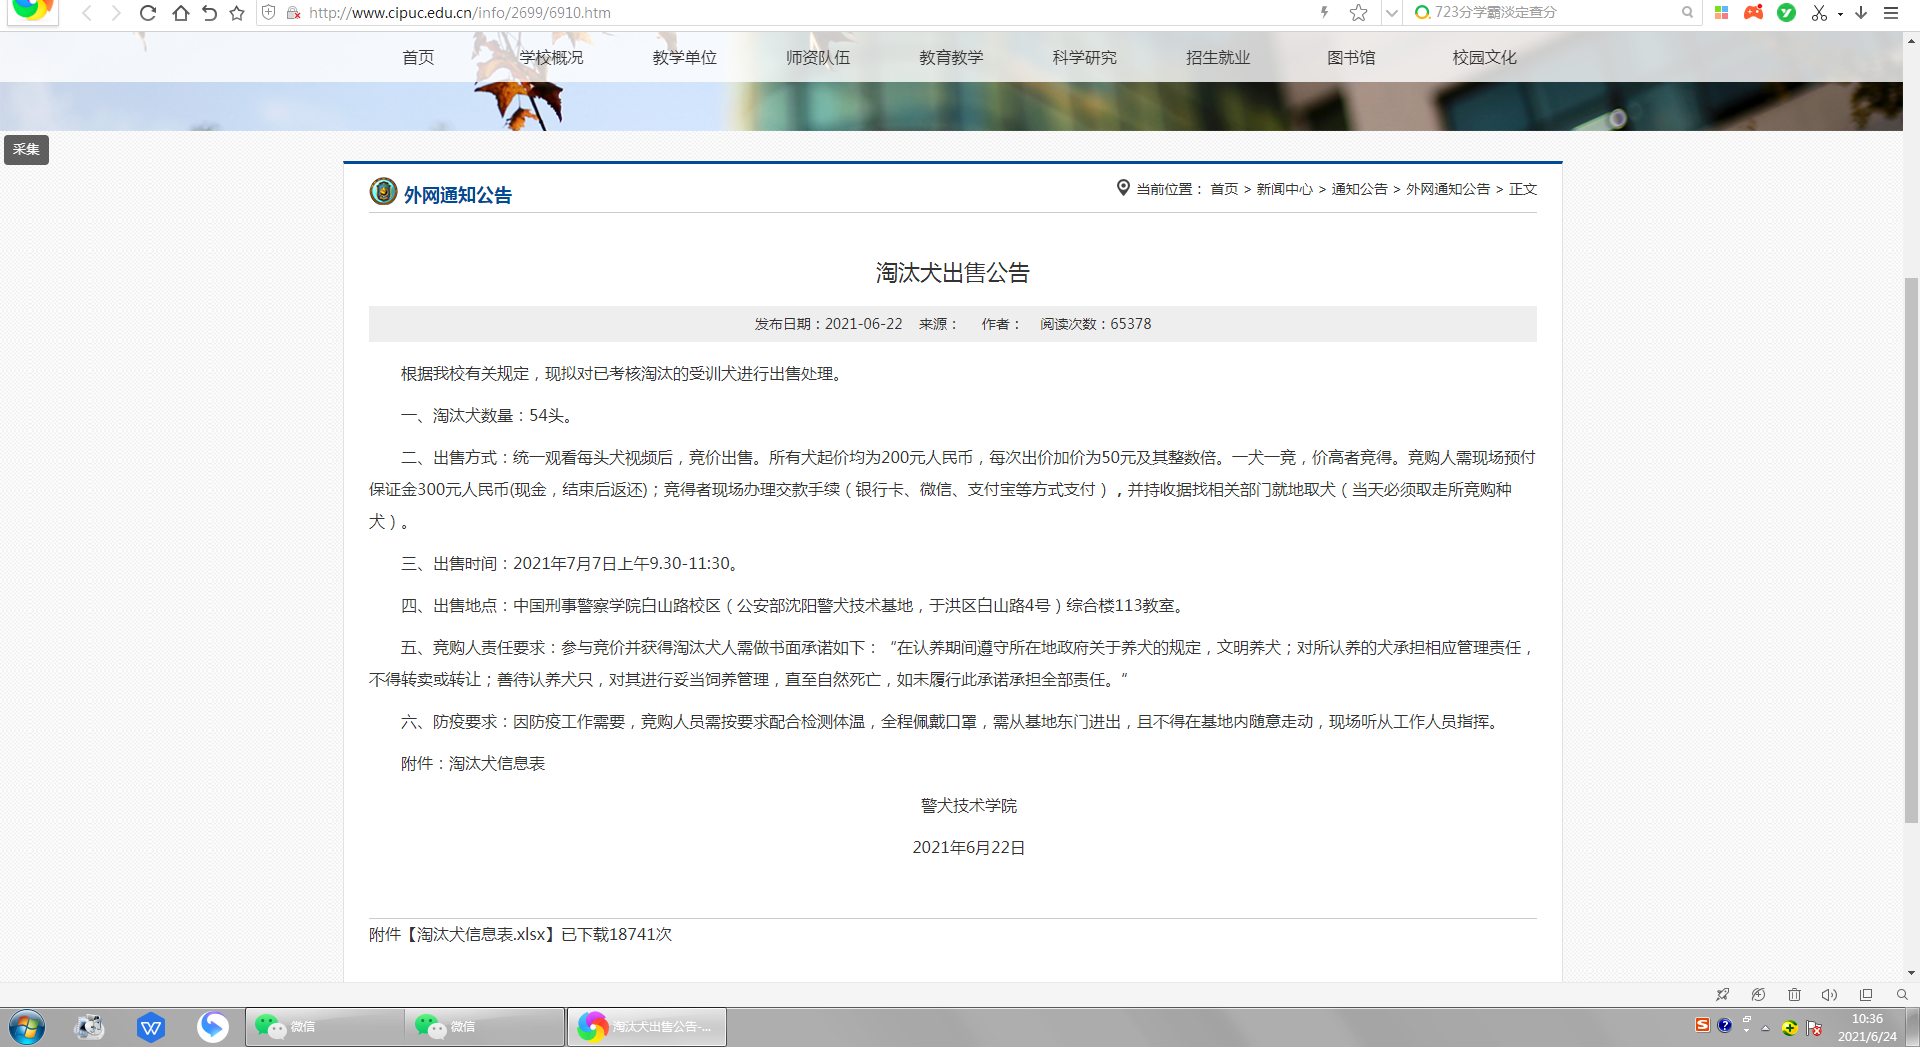
Task: Open the 教育教学 navigation menu
Action: tap(951, 58)
